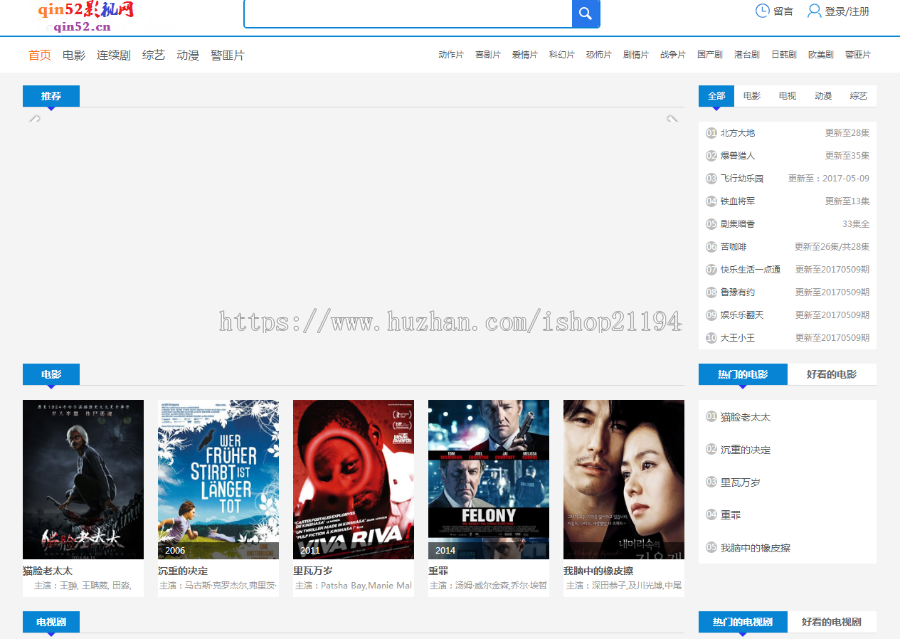Open ranked item 大王小王
This screenshot has width=900, height=639.
click(738, 338)
